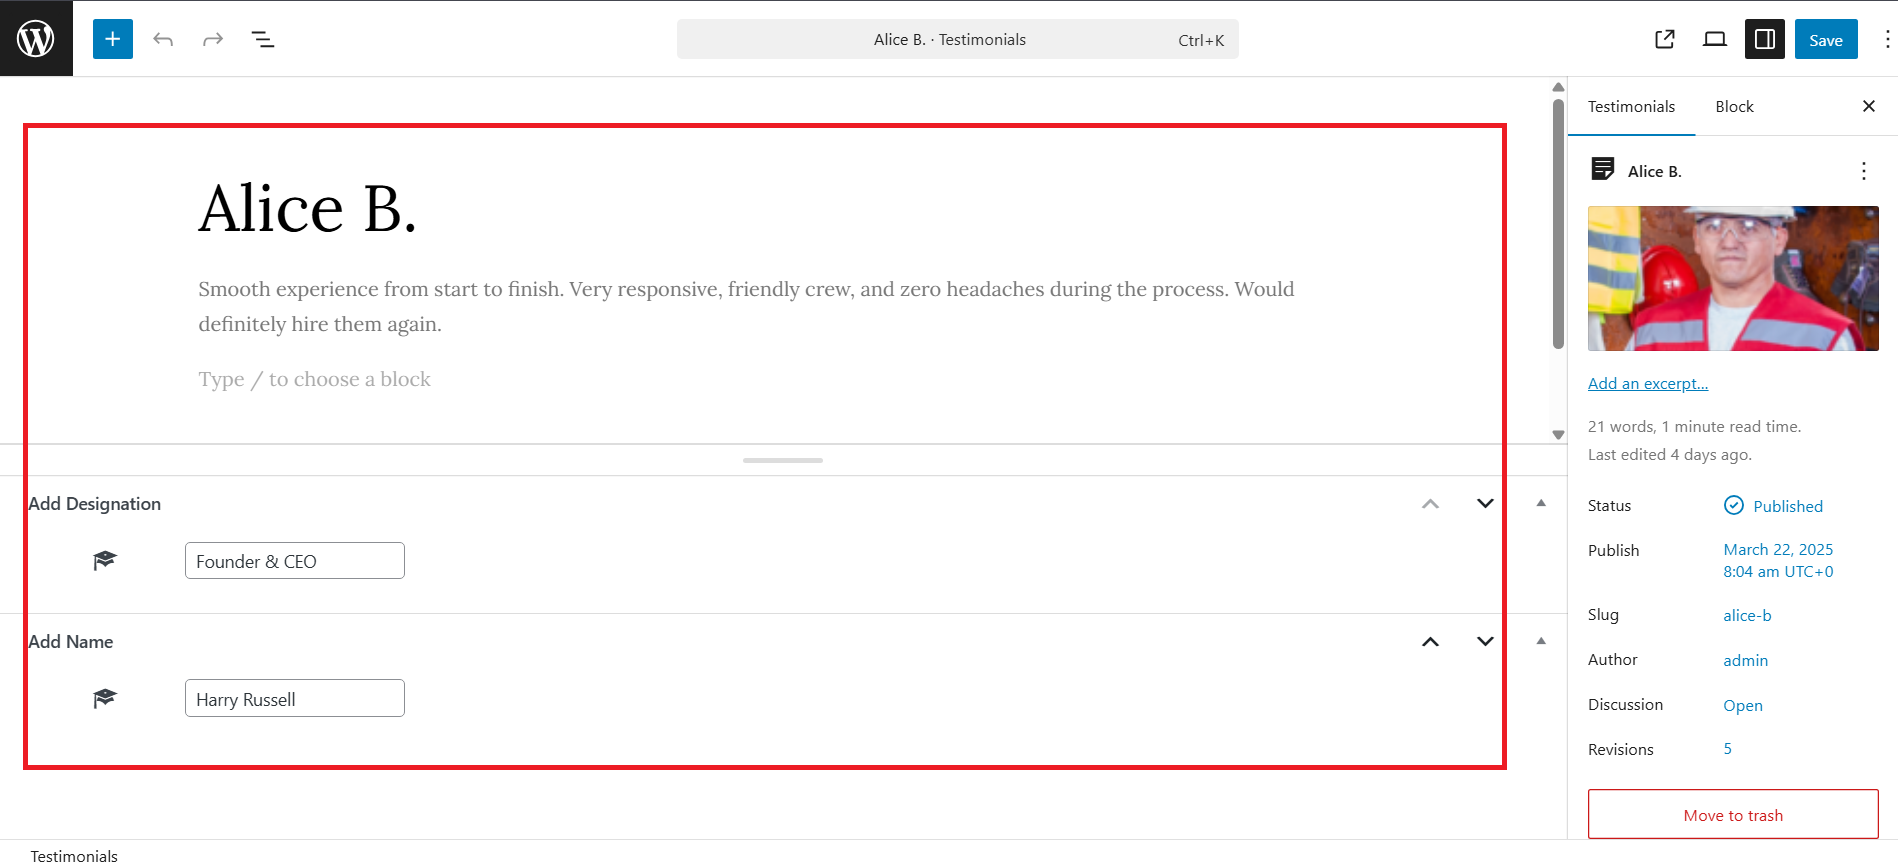This screenshot has height=865, width=1898.
Task: Open the device preview laptop icon
Action: click(1715, 39)
